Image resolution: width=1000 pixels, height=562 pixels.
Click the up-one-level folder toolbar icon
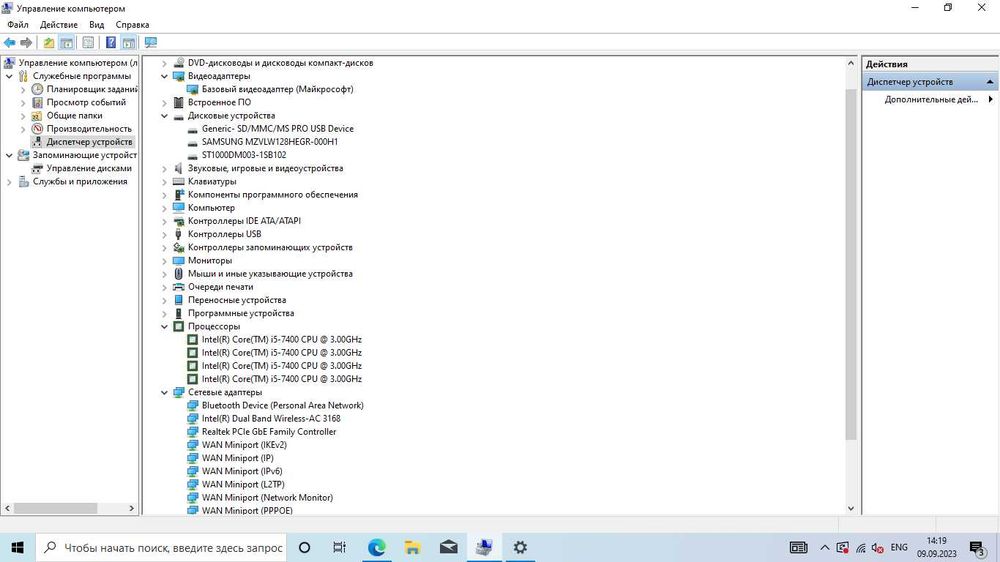click(48, 43)
